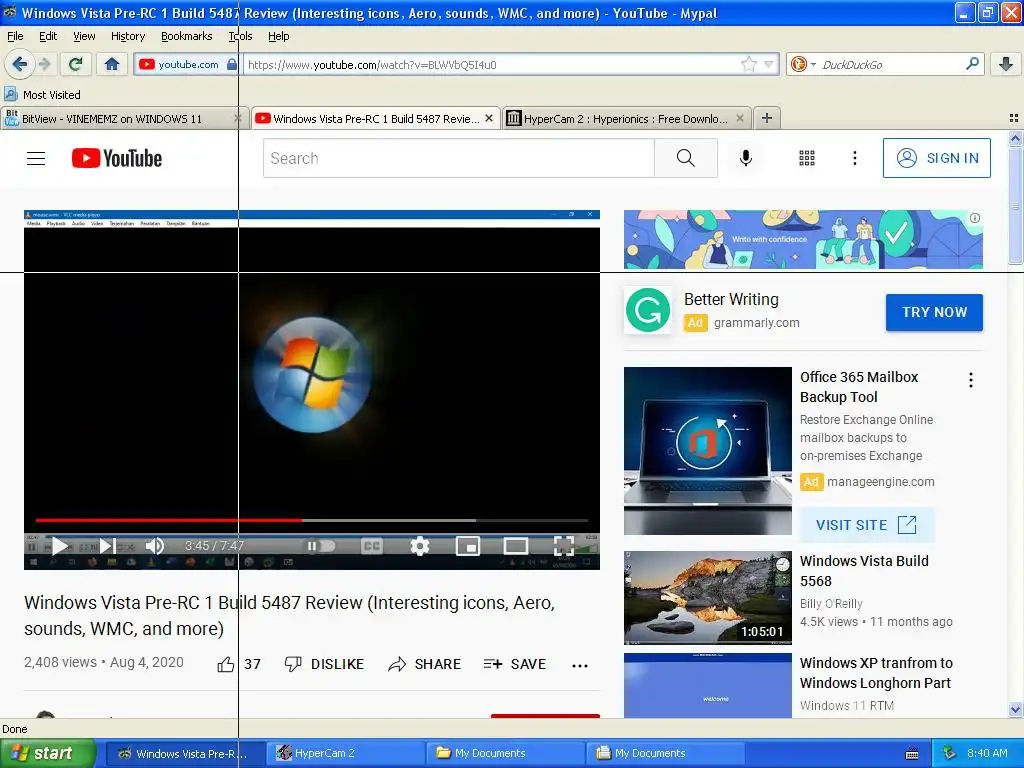Open the browser Home icon
This screenshot has width=1024, height=768.
tap(112, 64)
